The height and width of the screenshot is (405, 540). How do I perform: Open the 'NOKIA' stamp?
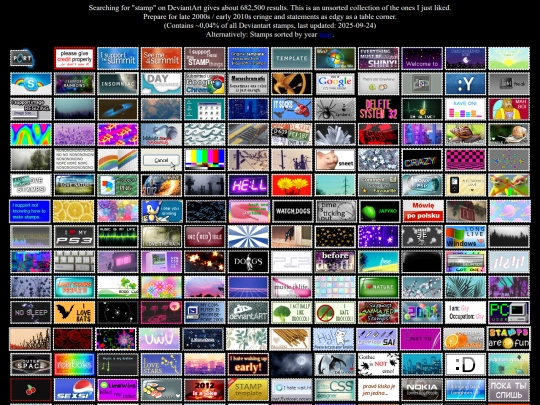coord(422,390)
